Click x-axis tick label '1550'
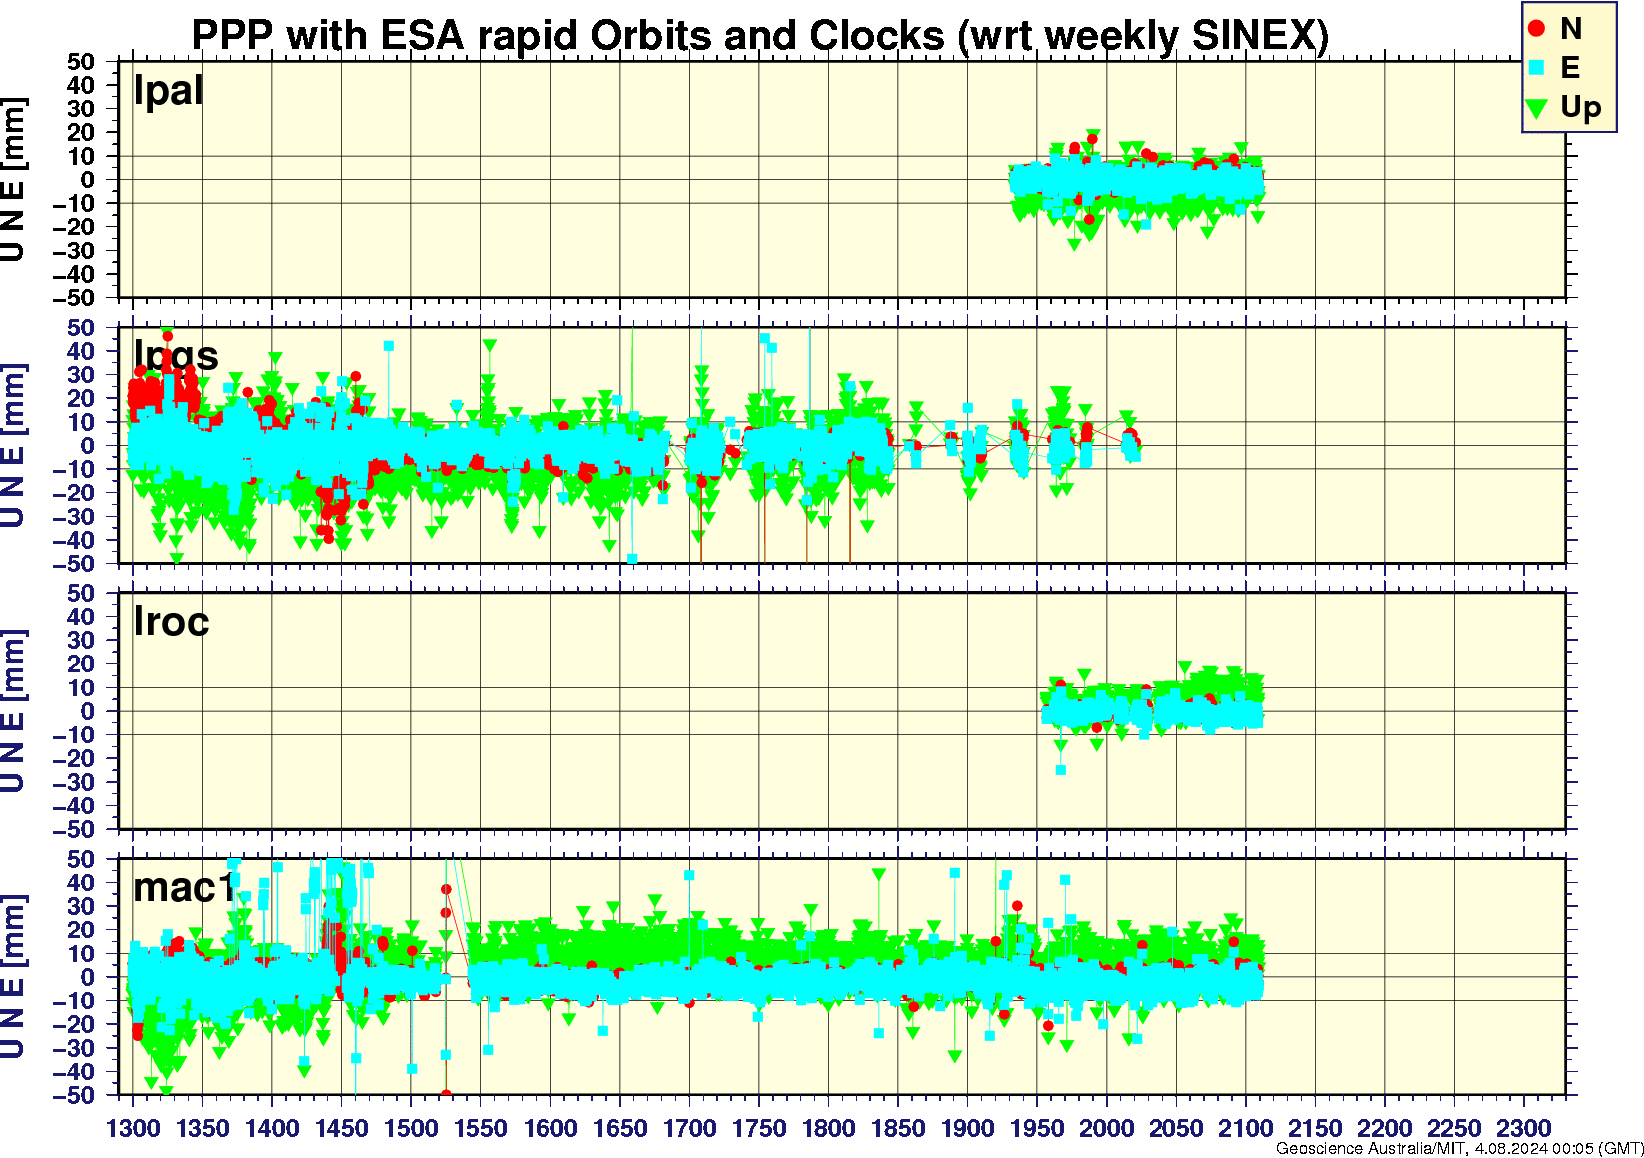The image size is (1644, 1158). pos(481,1129)
